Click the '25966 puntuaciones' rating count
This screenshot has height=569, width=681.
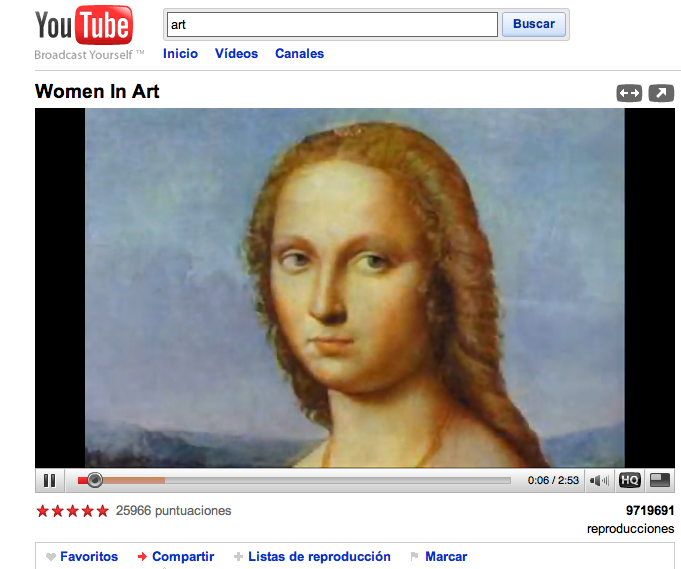tap(173, 511)
